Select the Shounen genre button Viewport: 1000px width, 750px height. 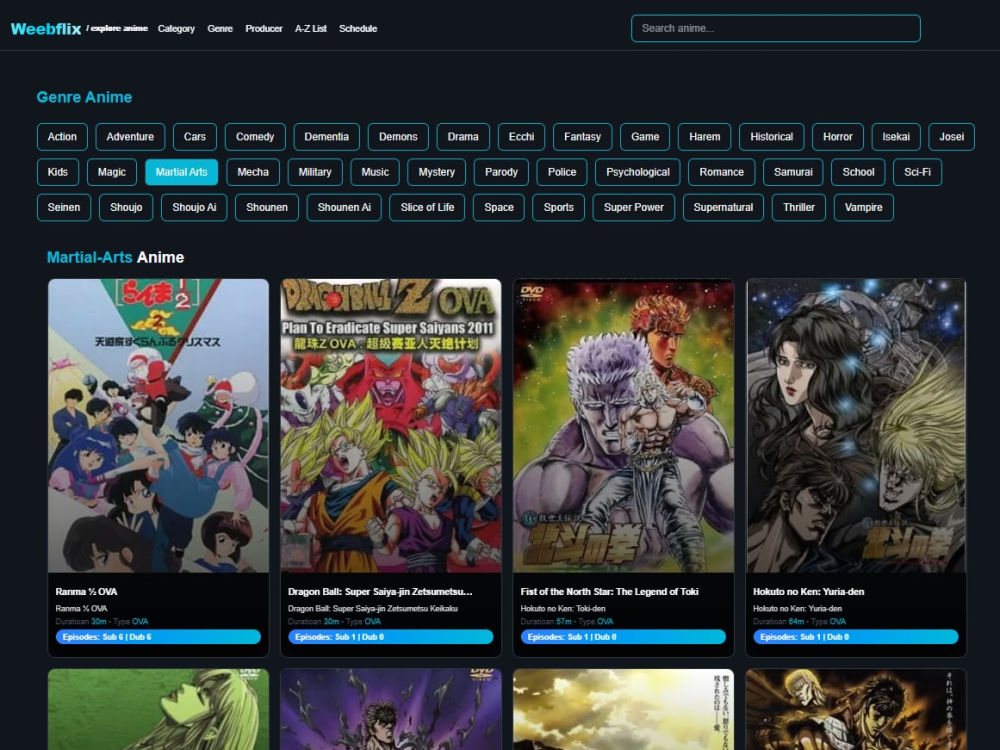[267, 207]
